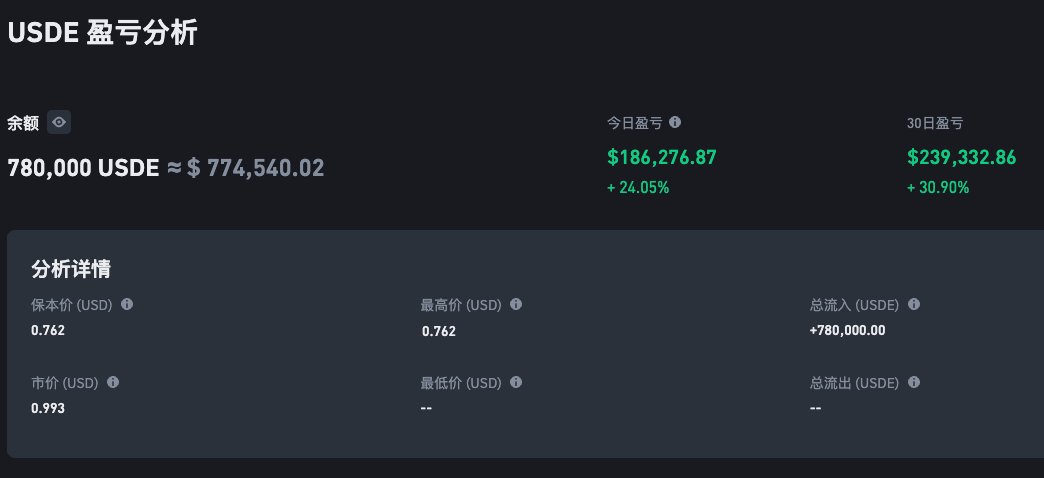This screenshot has width=1044, height=478.
Task: Toggle balance visibility eye icon
Action: point(59,122)
